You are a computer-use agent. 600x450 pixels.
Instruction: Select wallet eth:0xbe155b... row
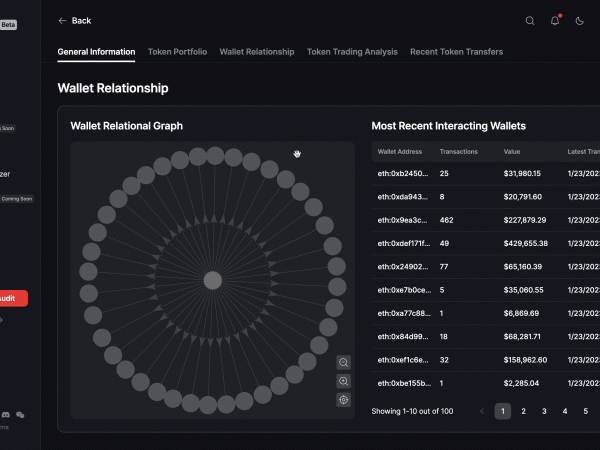point(486,383)
